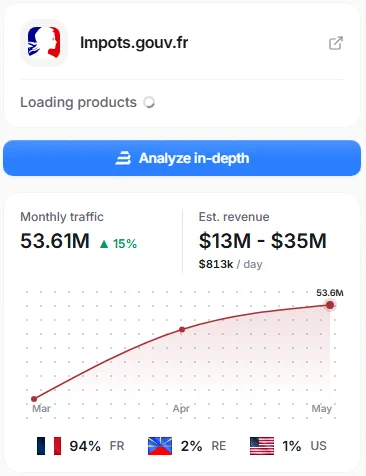Click the $13M - $35M revenue estimate
The height and width of the screenshot is (476, 366).
point(263,241)
